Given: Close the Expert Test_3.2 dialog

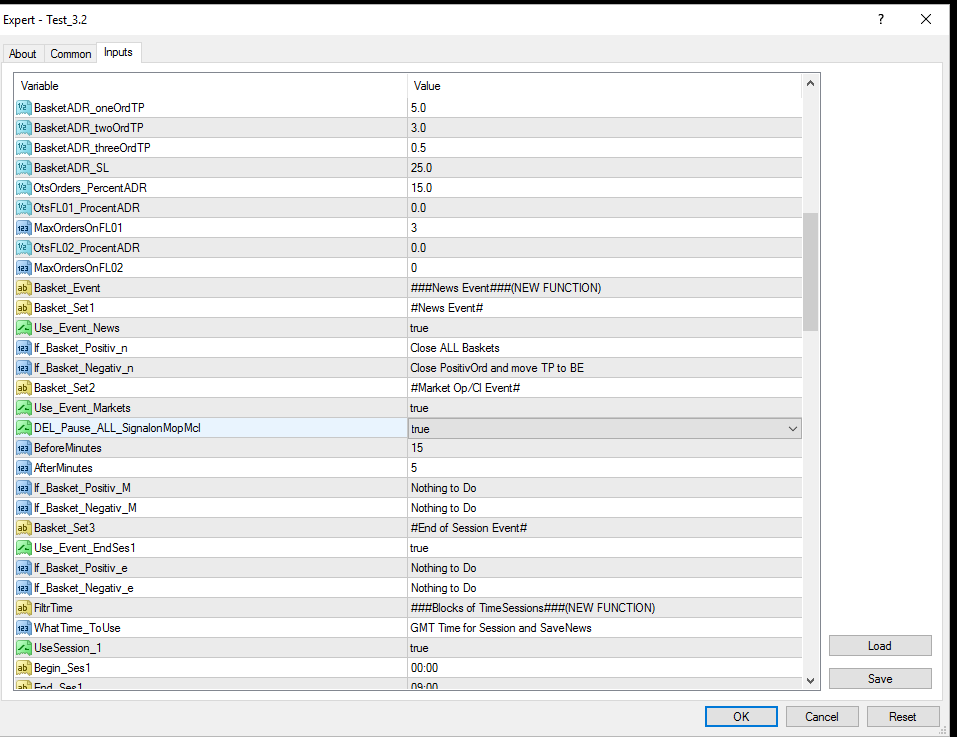Looking at the screenshot, I should coord(926,20).
